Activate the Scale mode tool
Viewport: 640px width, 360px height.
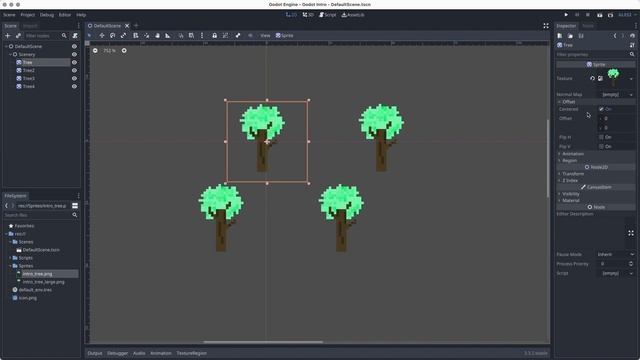pyautogui.click(x=123, y=36)
